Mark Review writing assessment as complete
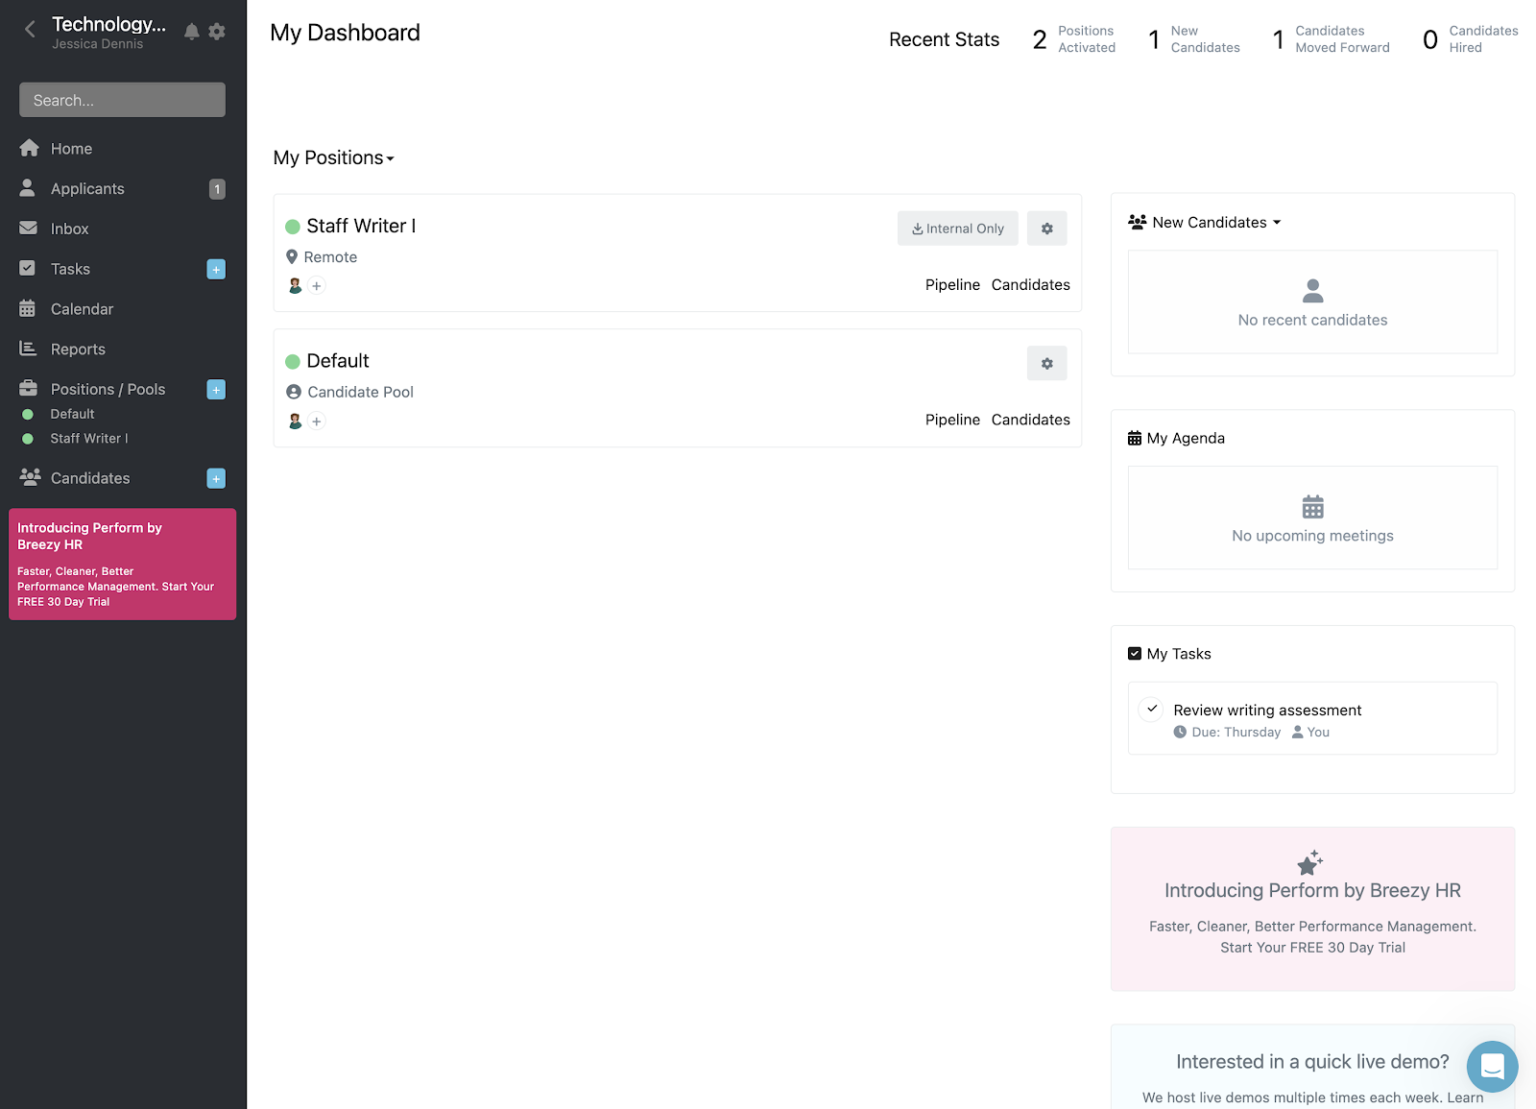 pos(1150,709)
